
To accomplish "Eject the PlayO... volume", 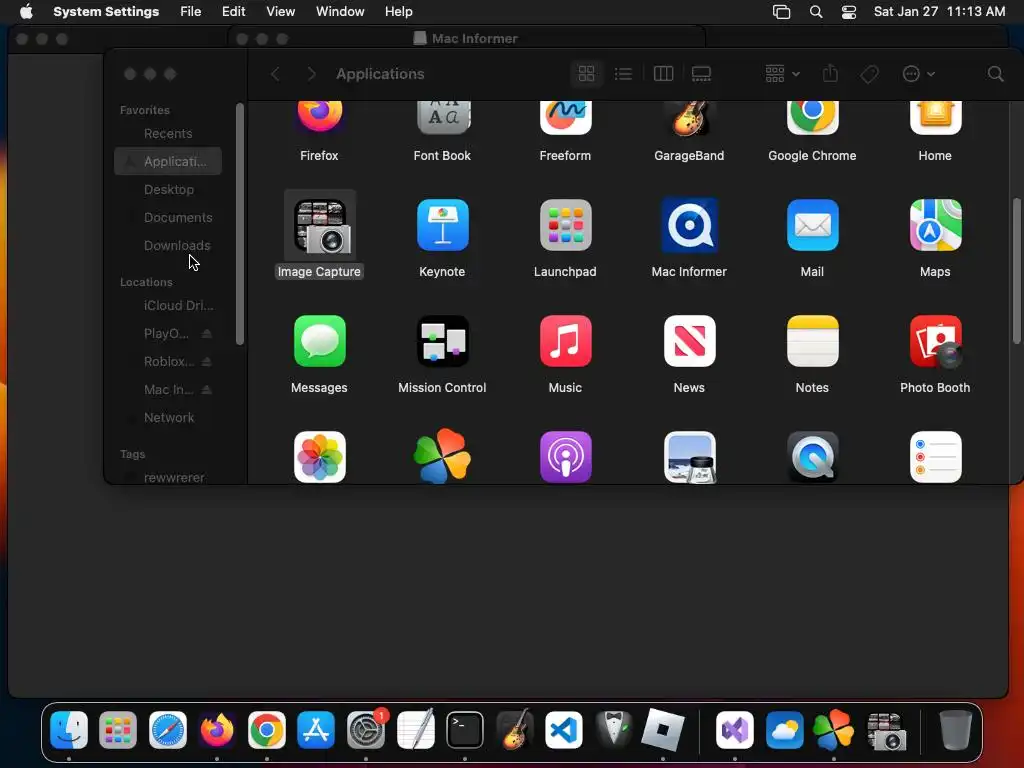I will click(206, 334).
